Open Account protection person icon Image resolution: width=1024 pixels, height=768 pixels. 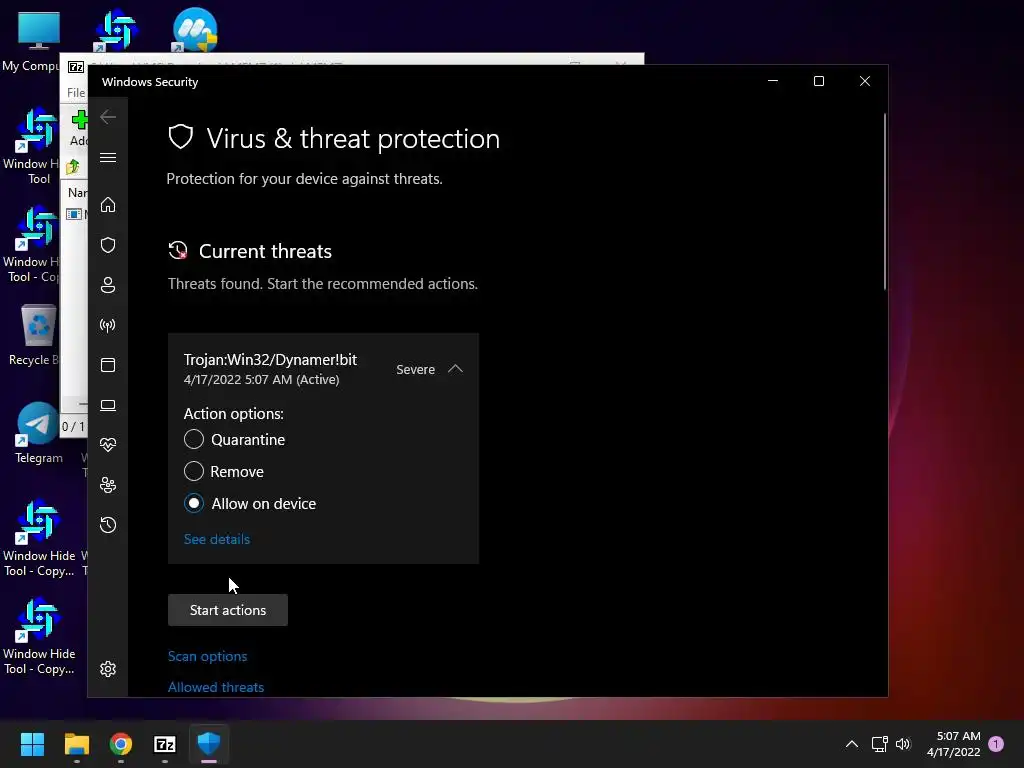coord(108,285)
